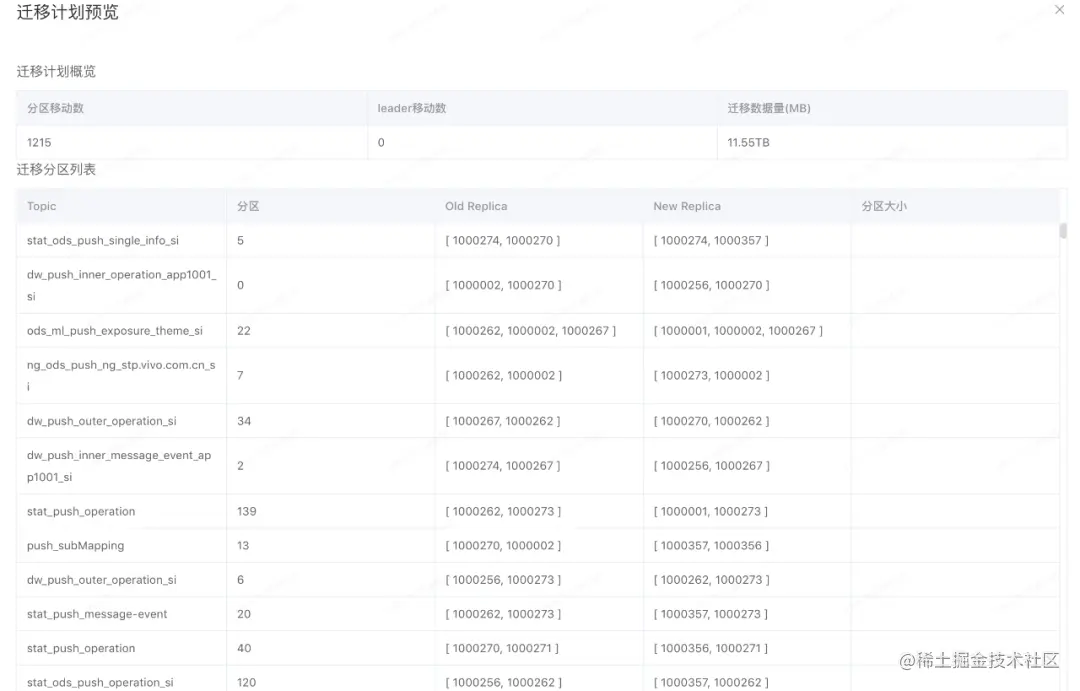Close the migration plan preview dialog
Image resolution: width=1080 pixels, height=691 pixels.
point(1059,10)
